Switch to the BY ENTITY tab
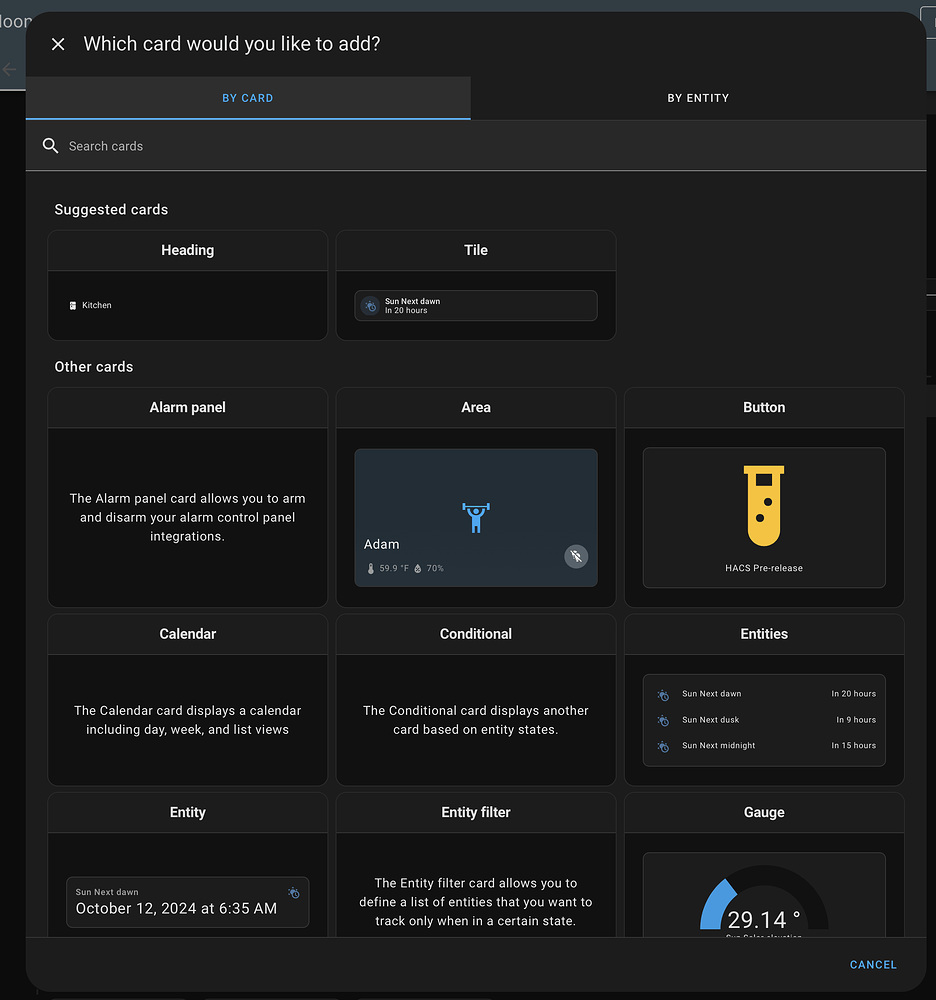 tap(698, 98)
